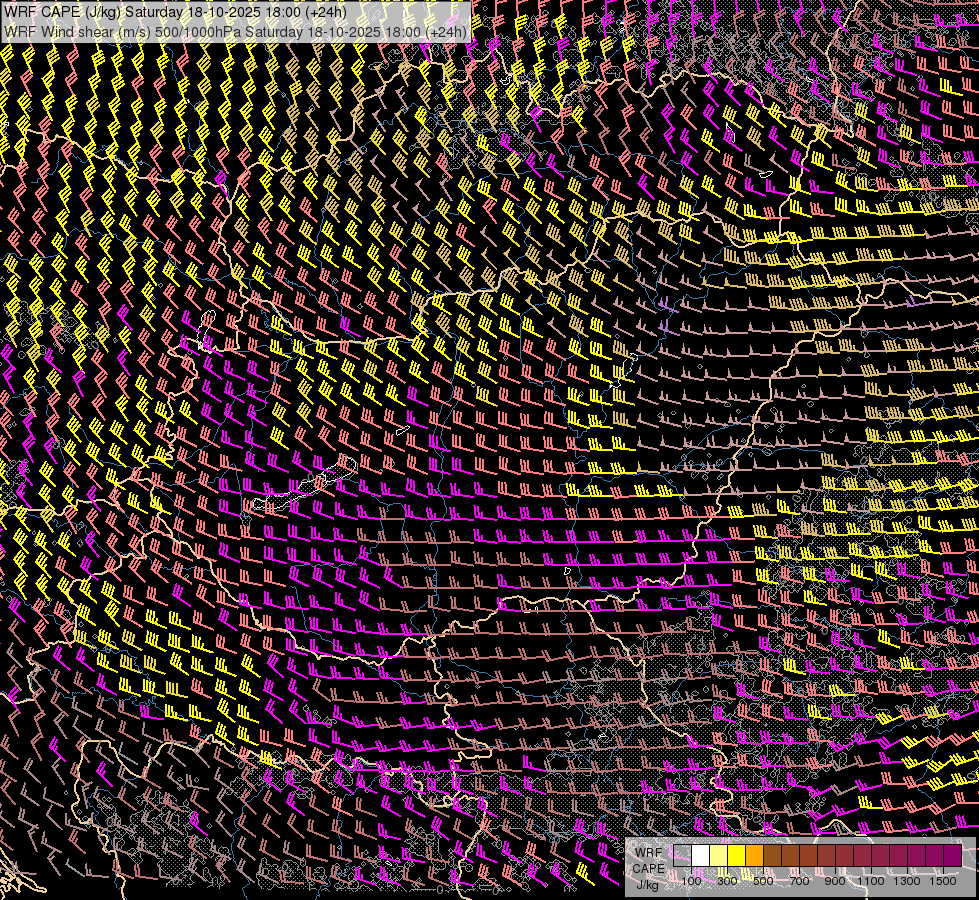Select the swatch right after 900 tick
979x900 pixels.
845,855
